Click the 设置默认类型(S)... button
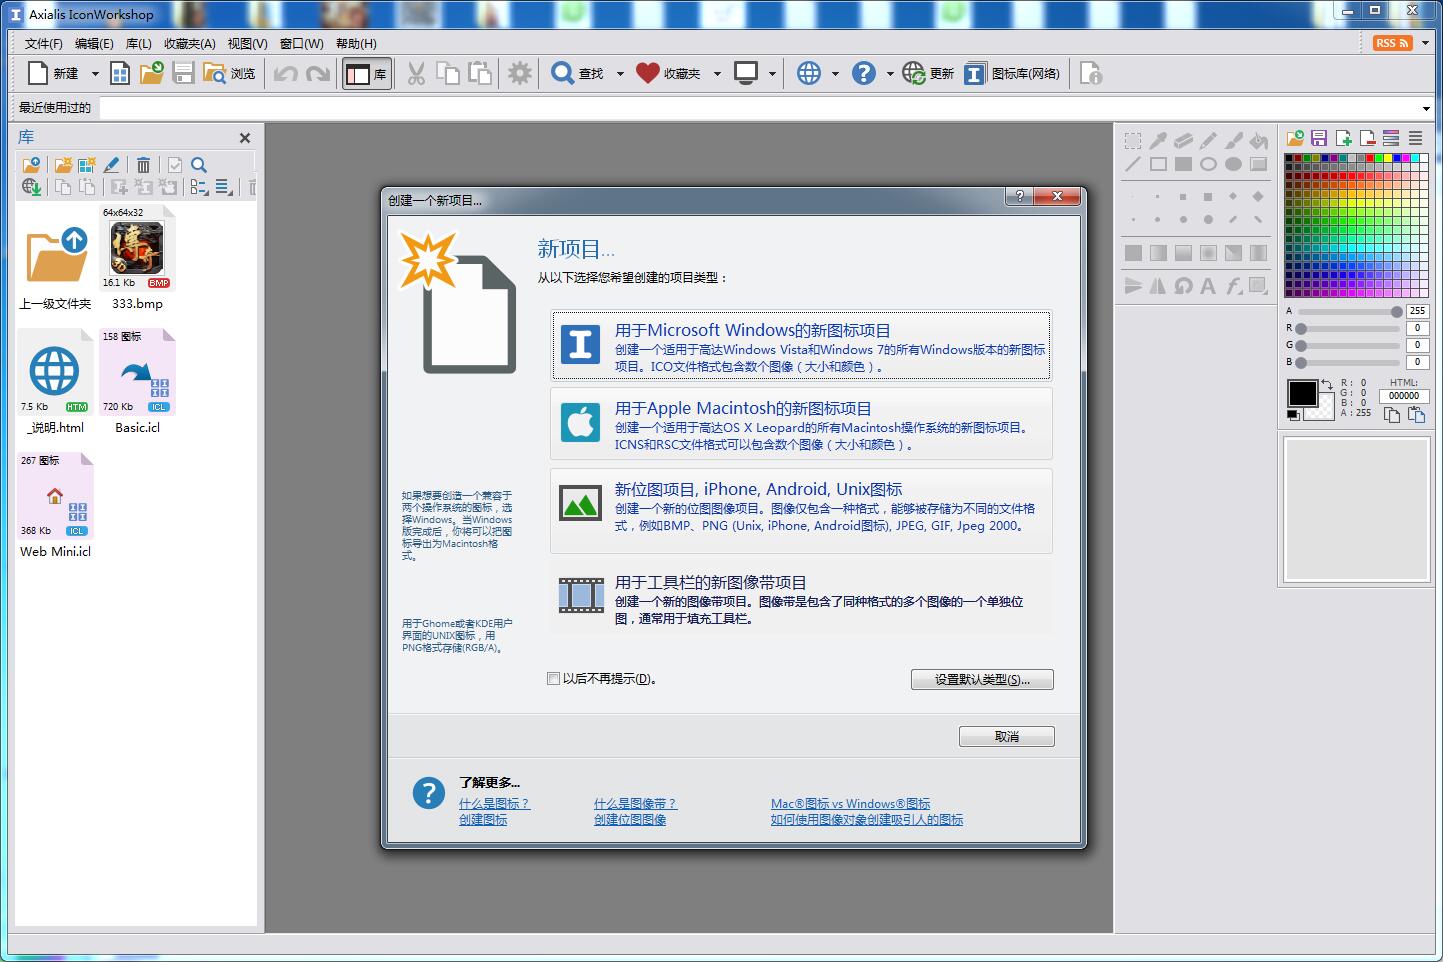Viewport: 1443px width, 962px height. 982,680
